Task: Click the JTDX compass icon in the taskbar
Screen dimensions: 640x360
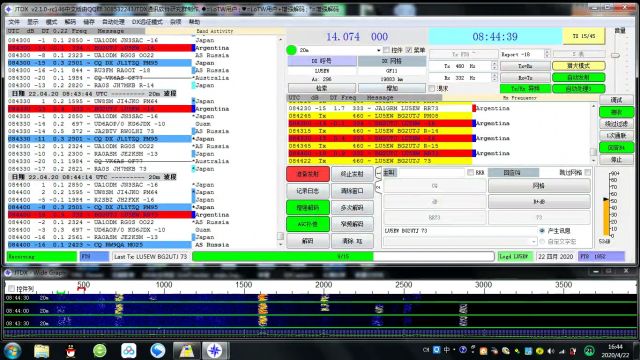Action: point(215,351)
